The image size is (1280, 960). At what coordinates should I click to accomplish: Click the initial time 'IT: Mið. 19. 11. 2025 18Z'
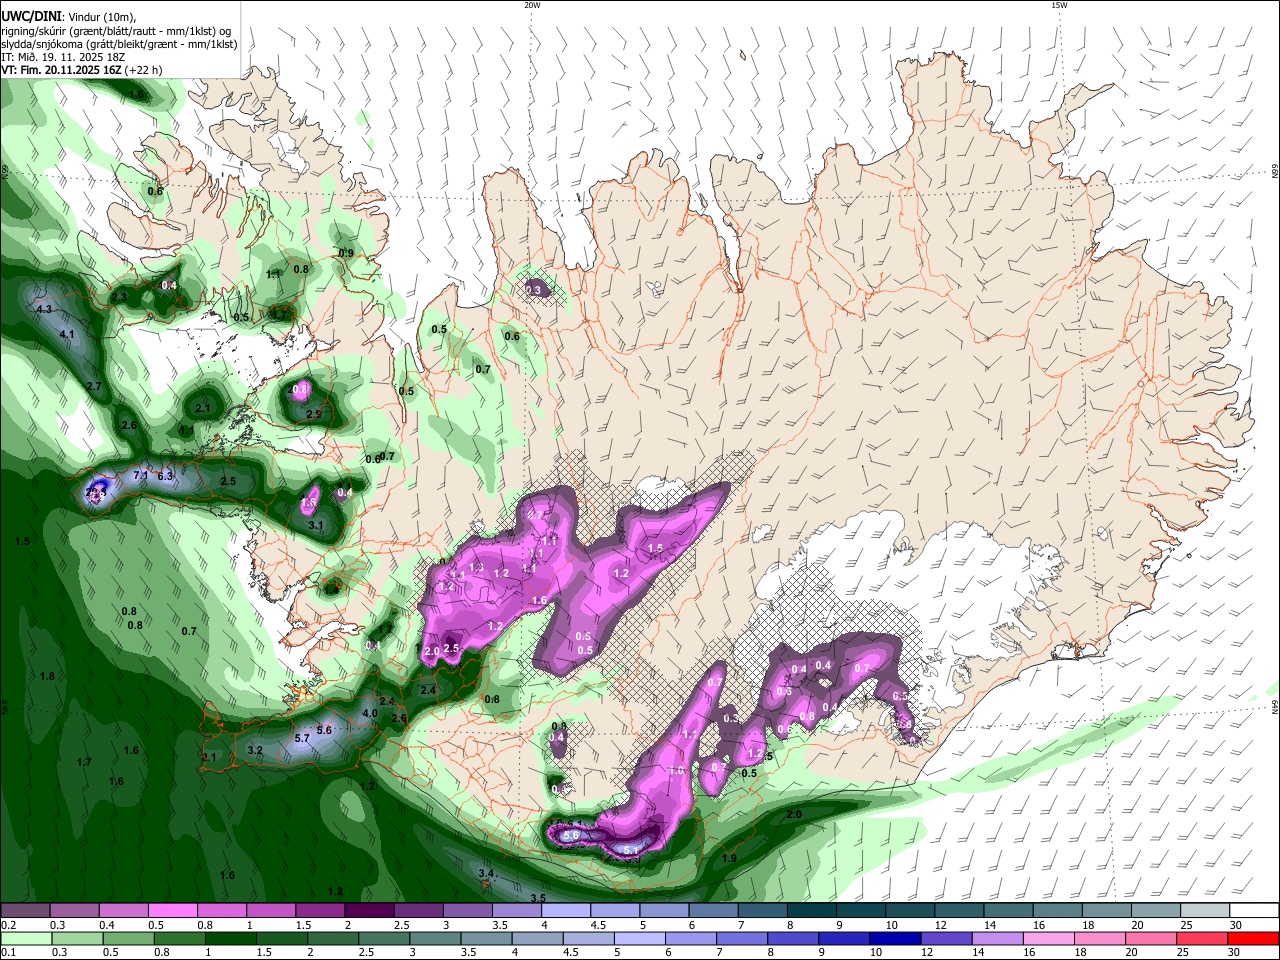pos(63,57)
